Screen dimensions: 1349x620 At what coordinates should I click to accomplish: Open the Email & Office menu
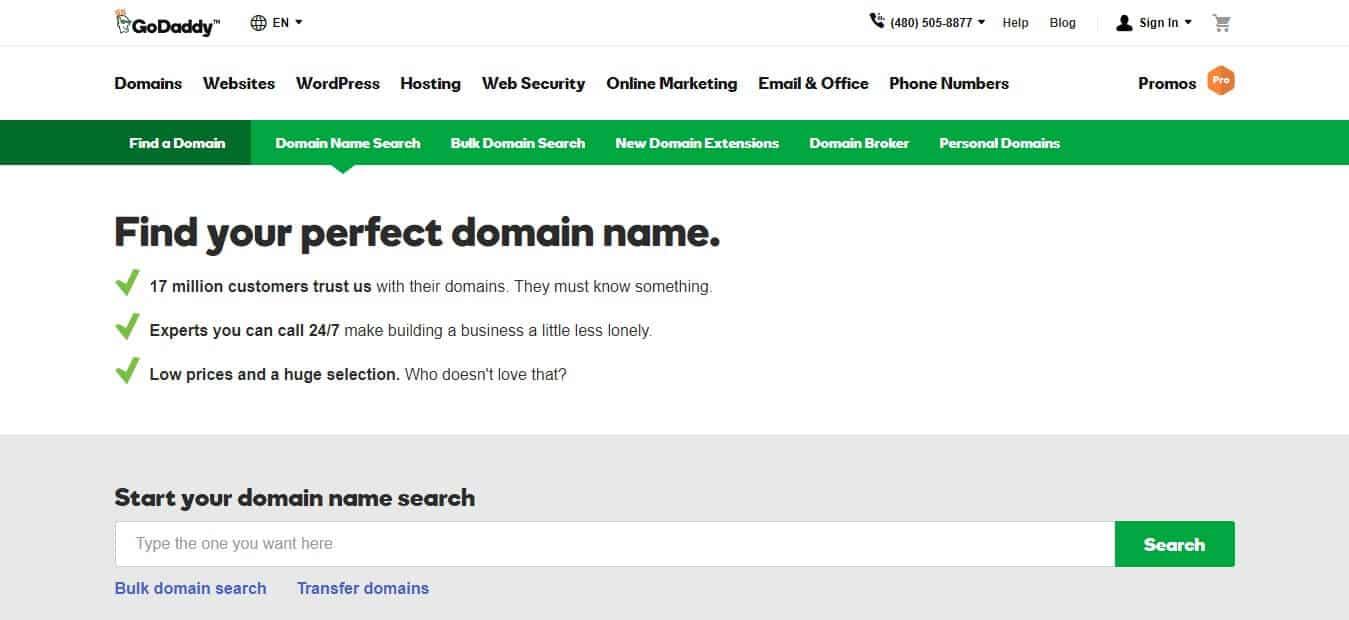tap(813, 84)
